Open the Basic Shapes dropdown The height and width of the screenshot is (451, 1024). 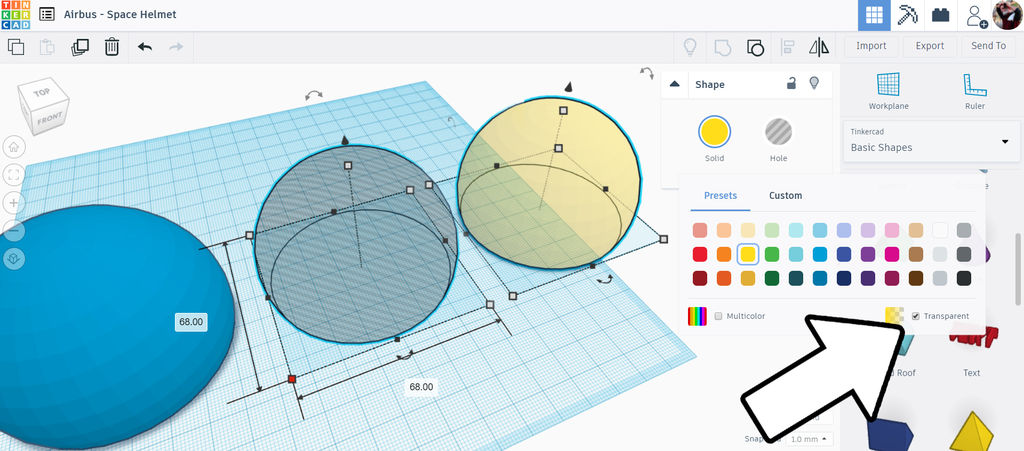(x=931, y=141)
